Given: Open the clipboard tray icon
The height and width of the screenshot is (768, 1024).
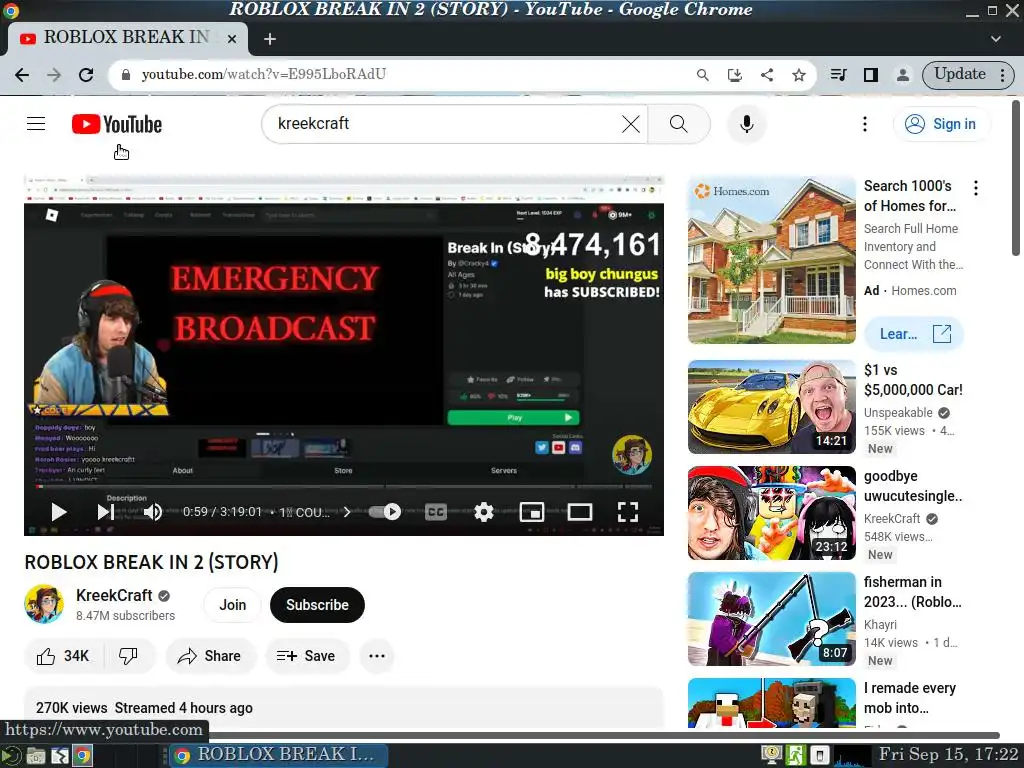Looking at the screenshot, I should point(820,756).
